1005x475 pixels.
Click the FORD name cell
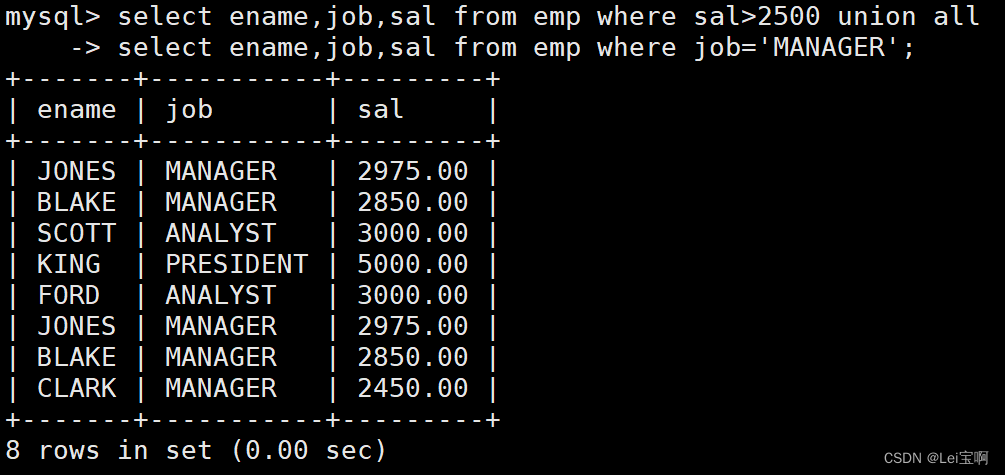[x=69, y=295]
